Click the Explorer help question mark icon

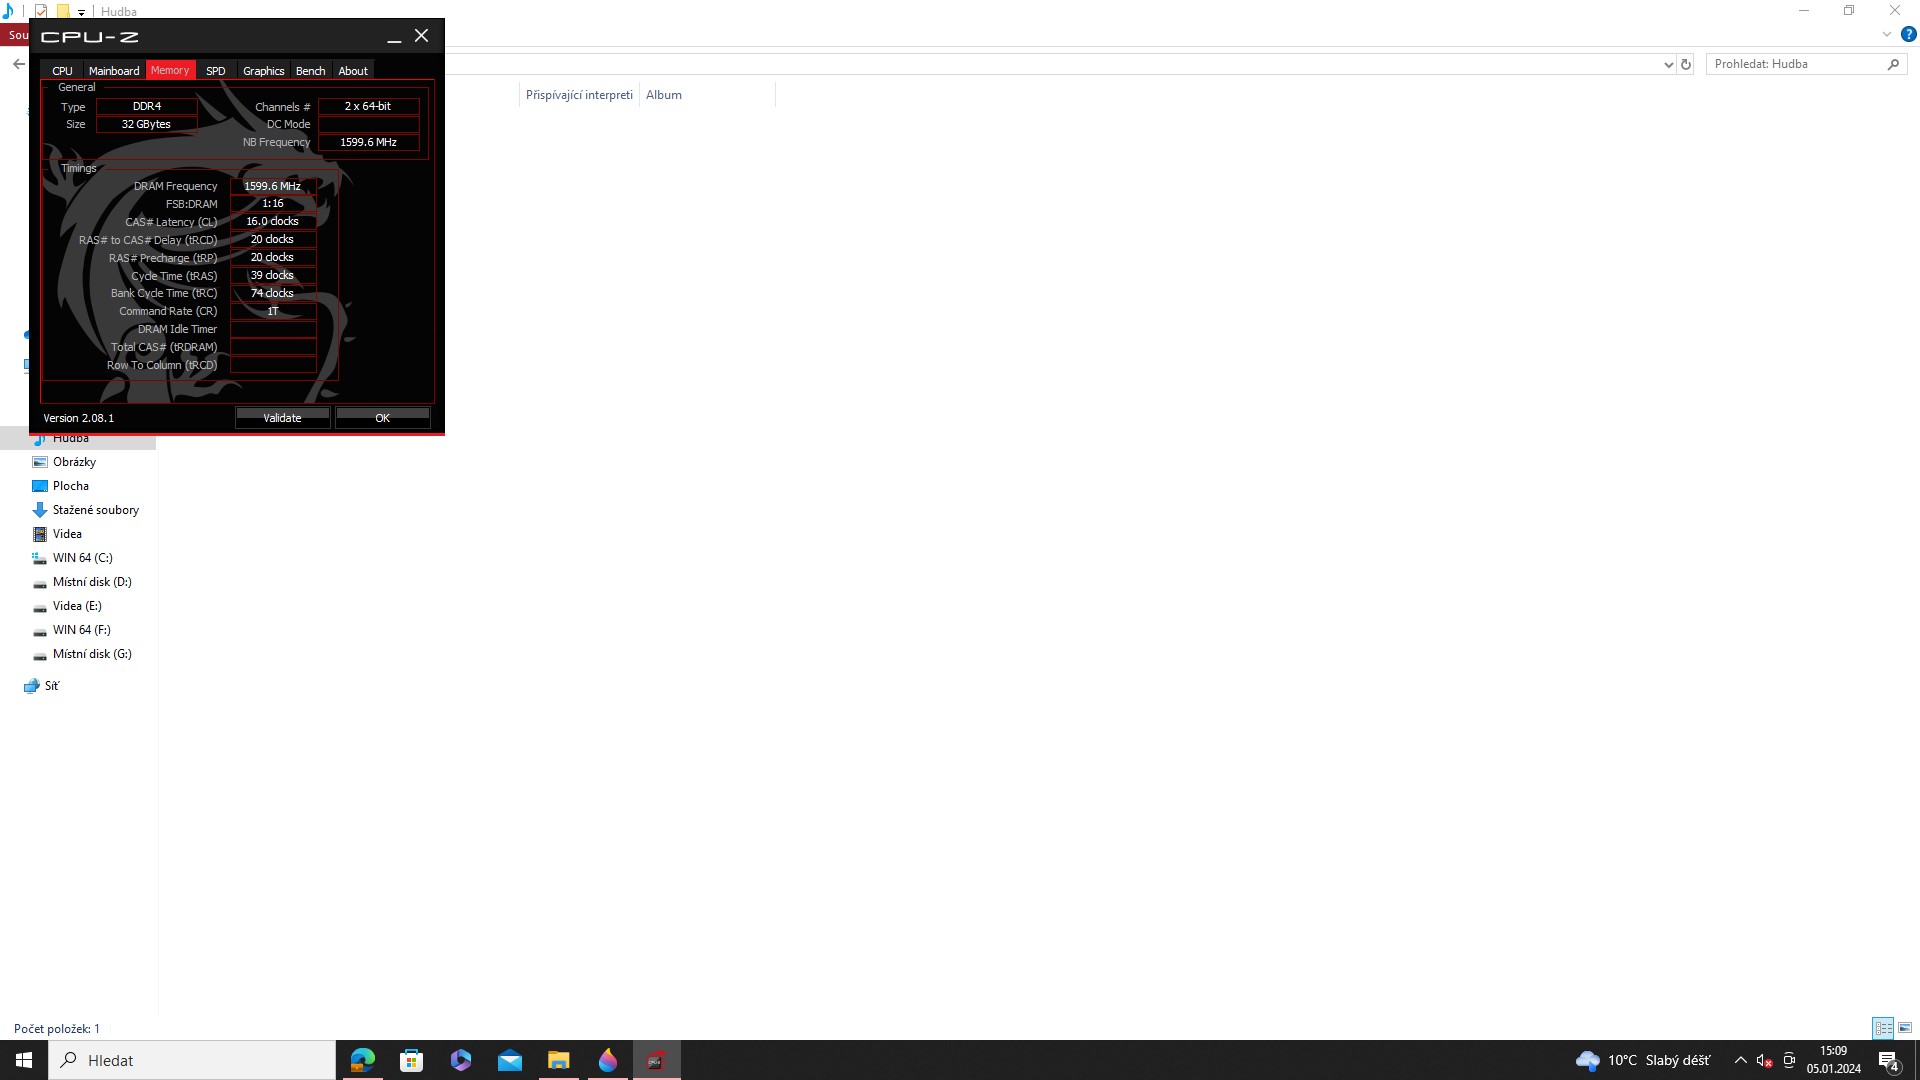[1908, 34]
